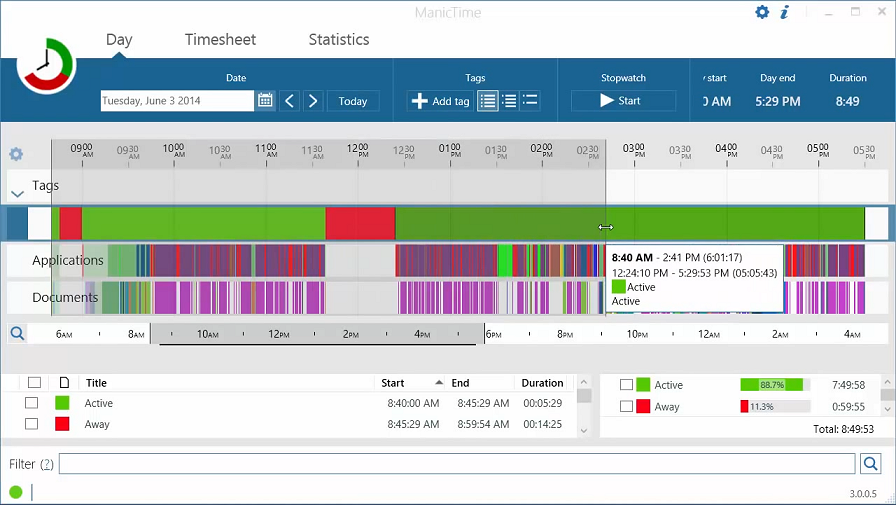Click the list scrollbar up arrow

[583, 382]
